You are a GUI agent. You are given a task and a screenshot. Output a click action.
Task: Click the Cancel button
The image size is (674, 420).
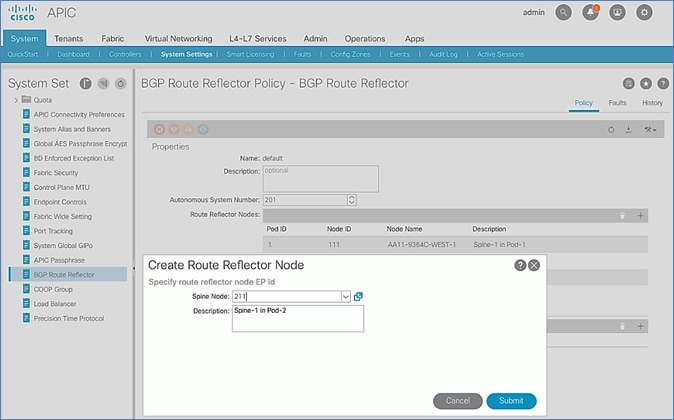(458, 401)
